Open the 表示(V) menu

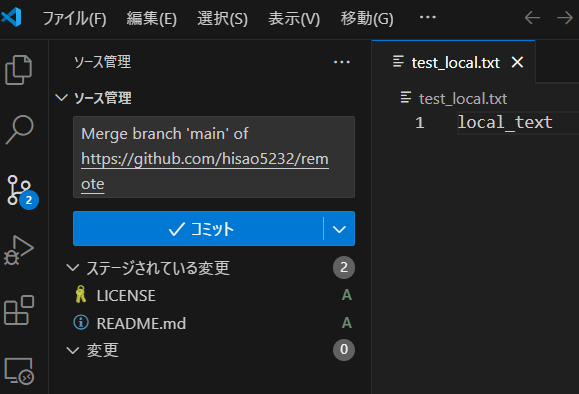(294, 18)
